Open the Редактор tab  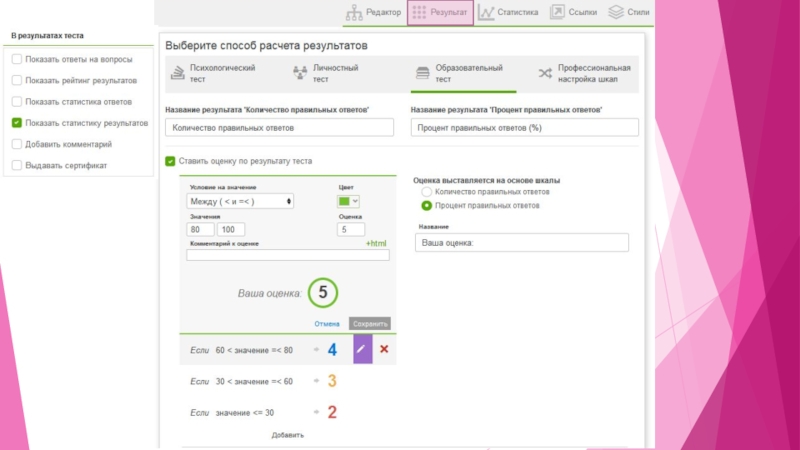tap(374, 12)
